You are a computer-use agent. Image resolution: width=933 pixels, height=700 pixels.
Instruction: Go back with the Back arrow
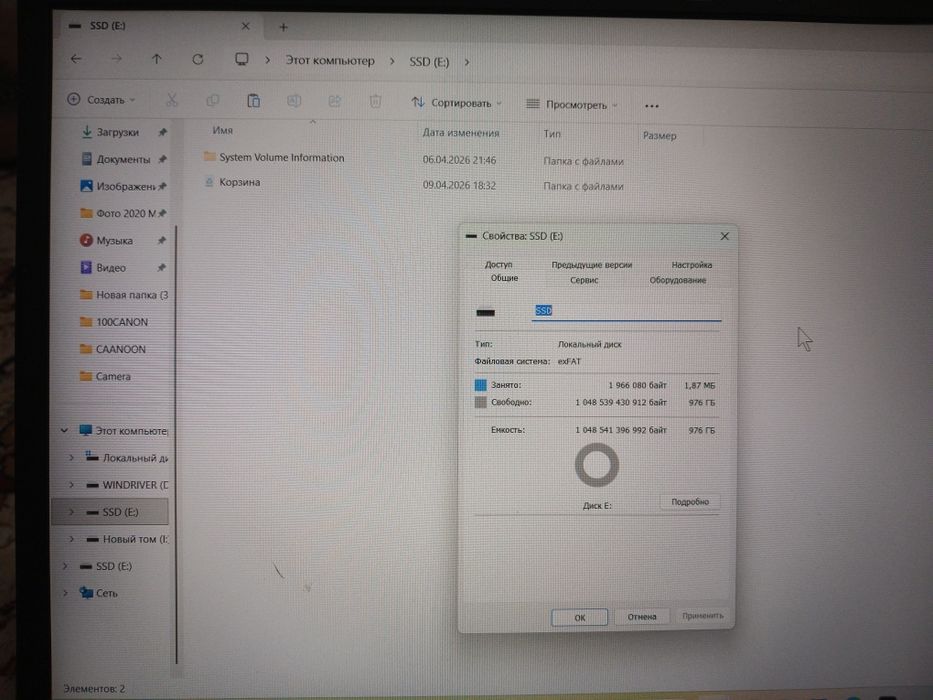tap(76, 58)
